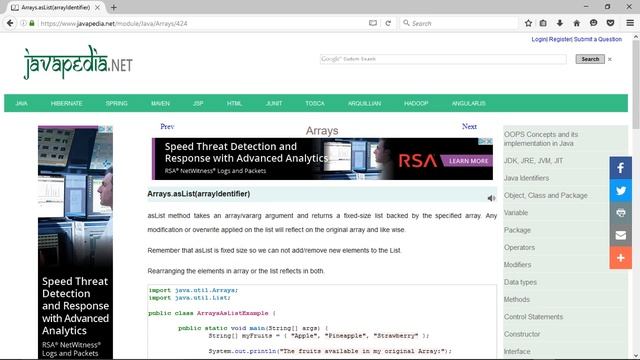Open the downloads arrow icon

coord(560,23)
